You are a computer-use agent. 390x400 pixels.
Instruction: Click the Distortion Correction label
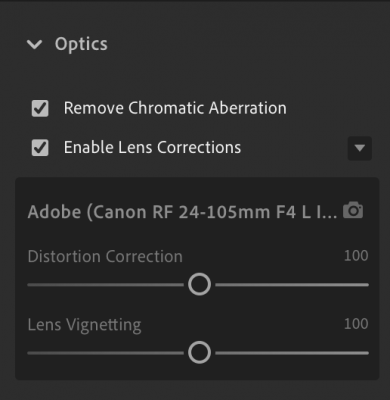coord(105,256)
